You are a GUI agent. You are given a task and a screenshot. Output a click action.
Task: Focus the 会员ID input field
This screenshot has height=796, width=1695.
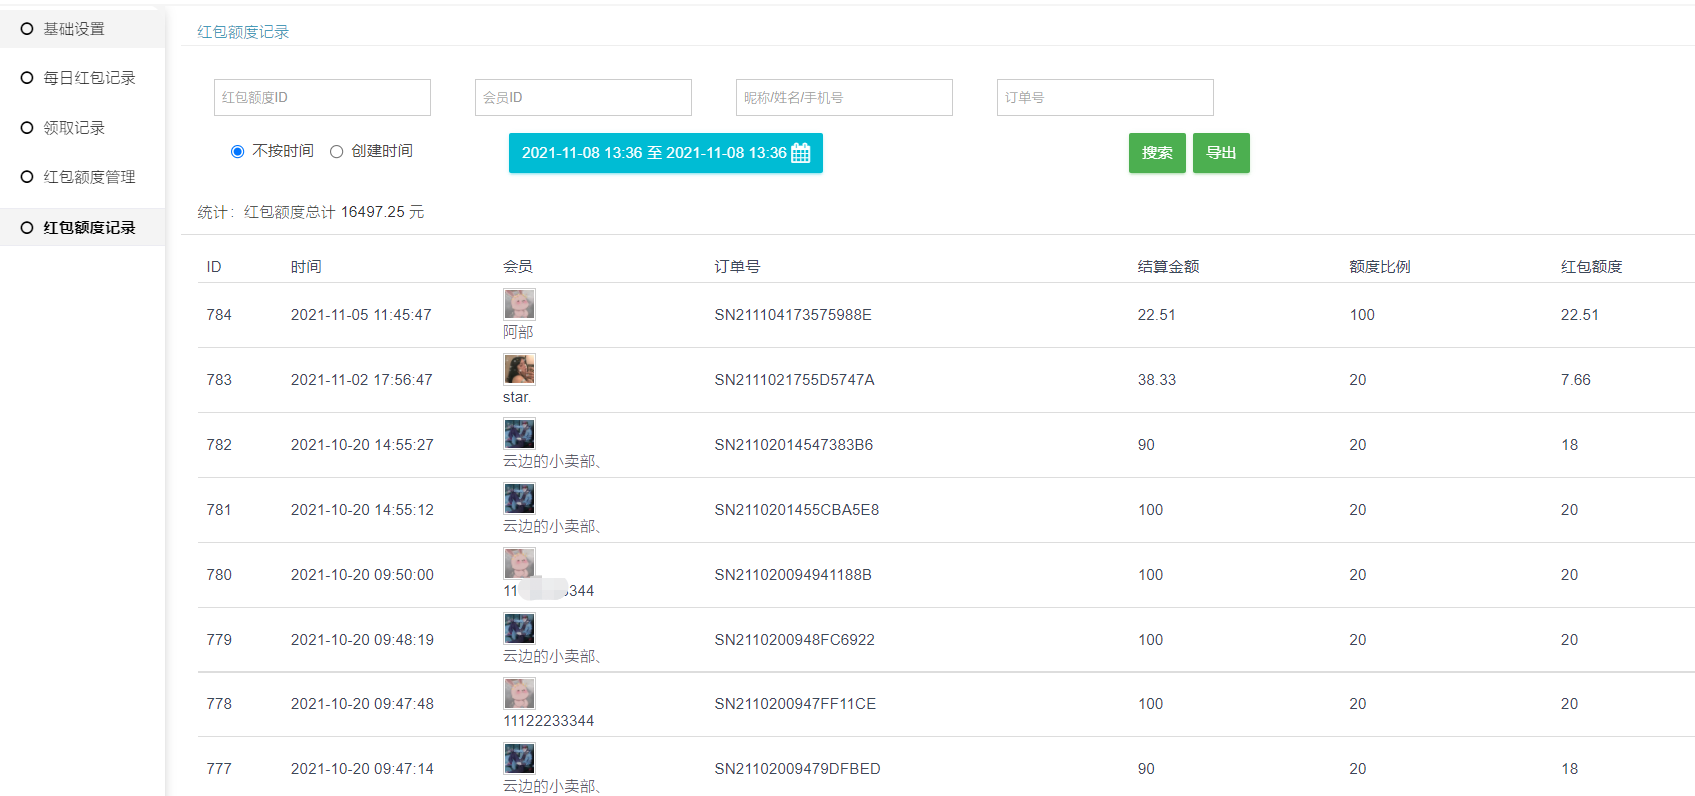[583, 98]
